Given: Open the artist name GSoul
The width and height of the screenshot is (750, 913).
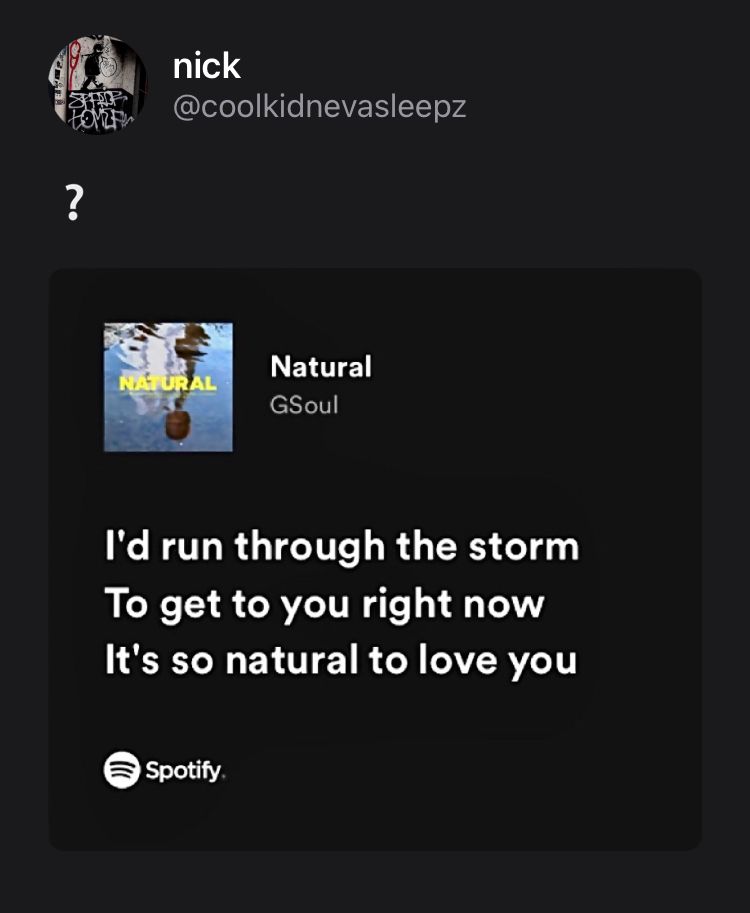Looking at the screenshot, I should (x=304, y=406).
